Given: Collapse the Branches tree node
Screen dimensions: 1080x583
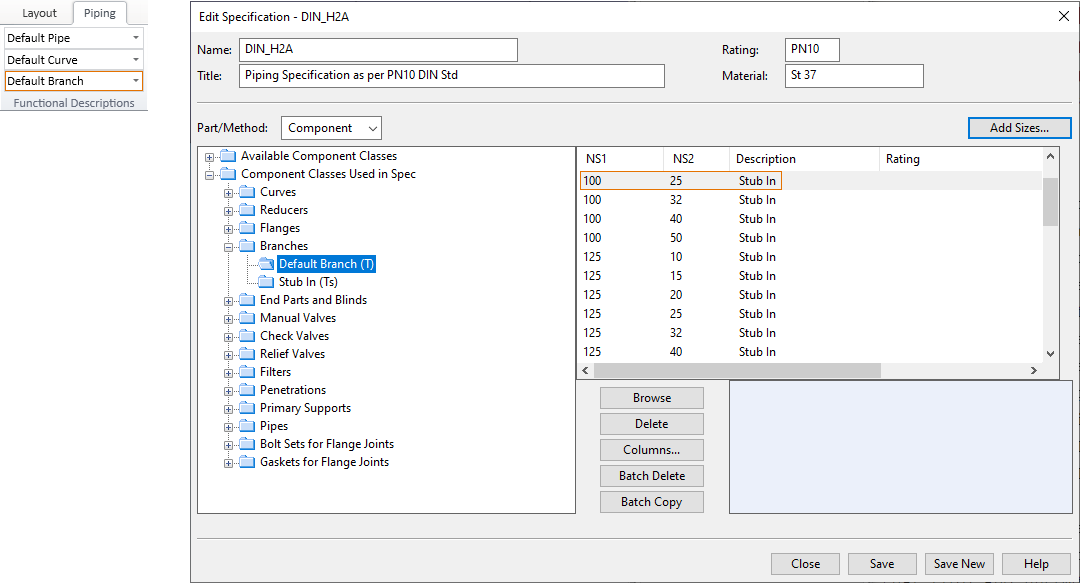Looking at the screenshot, I should click(x=229, y=247).
